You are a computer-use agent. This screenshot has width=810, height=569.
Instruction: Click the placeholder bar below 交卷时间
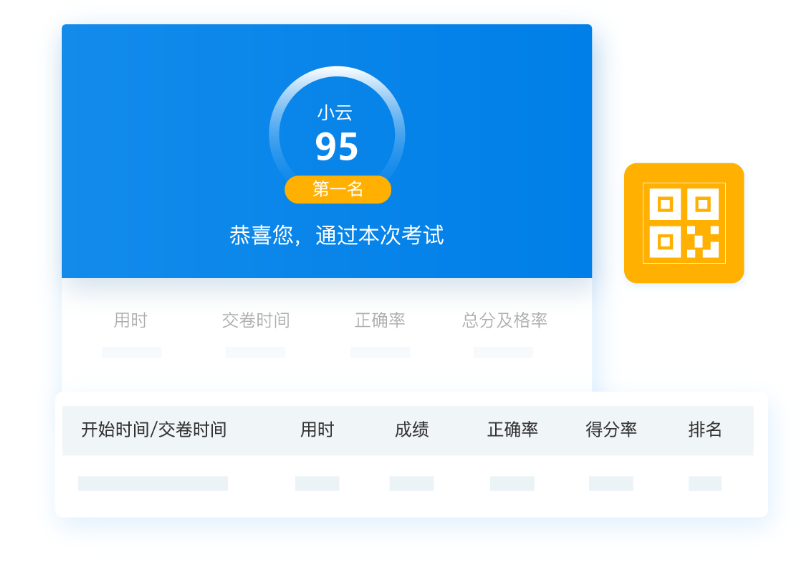tap(255, 352)
